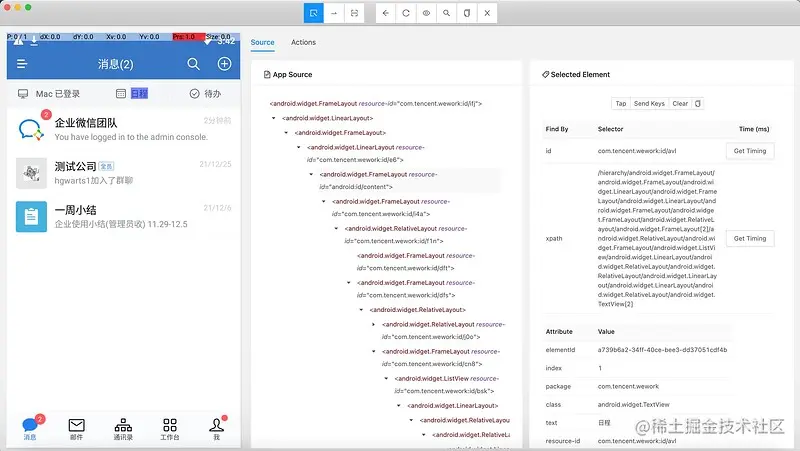Tap the 通讯录 contacts tab icon
The image size is (800, 451).
[x=123, y=424]
